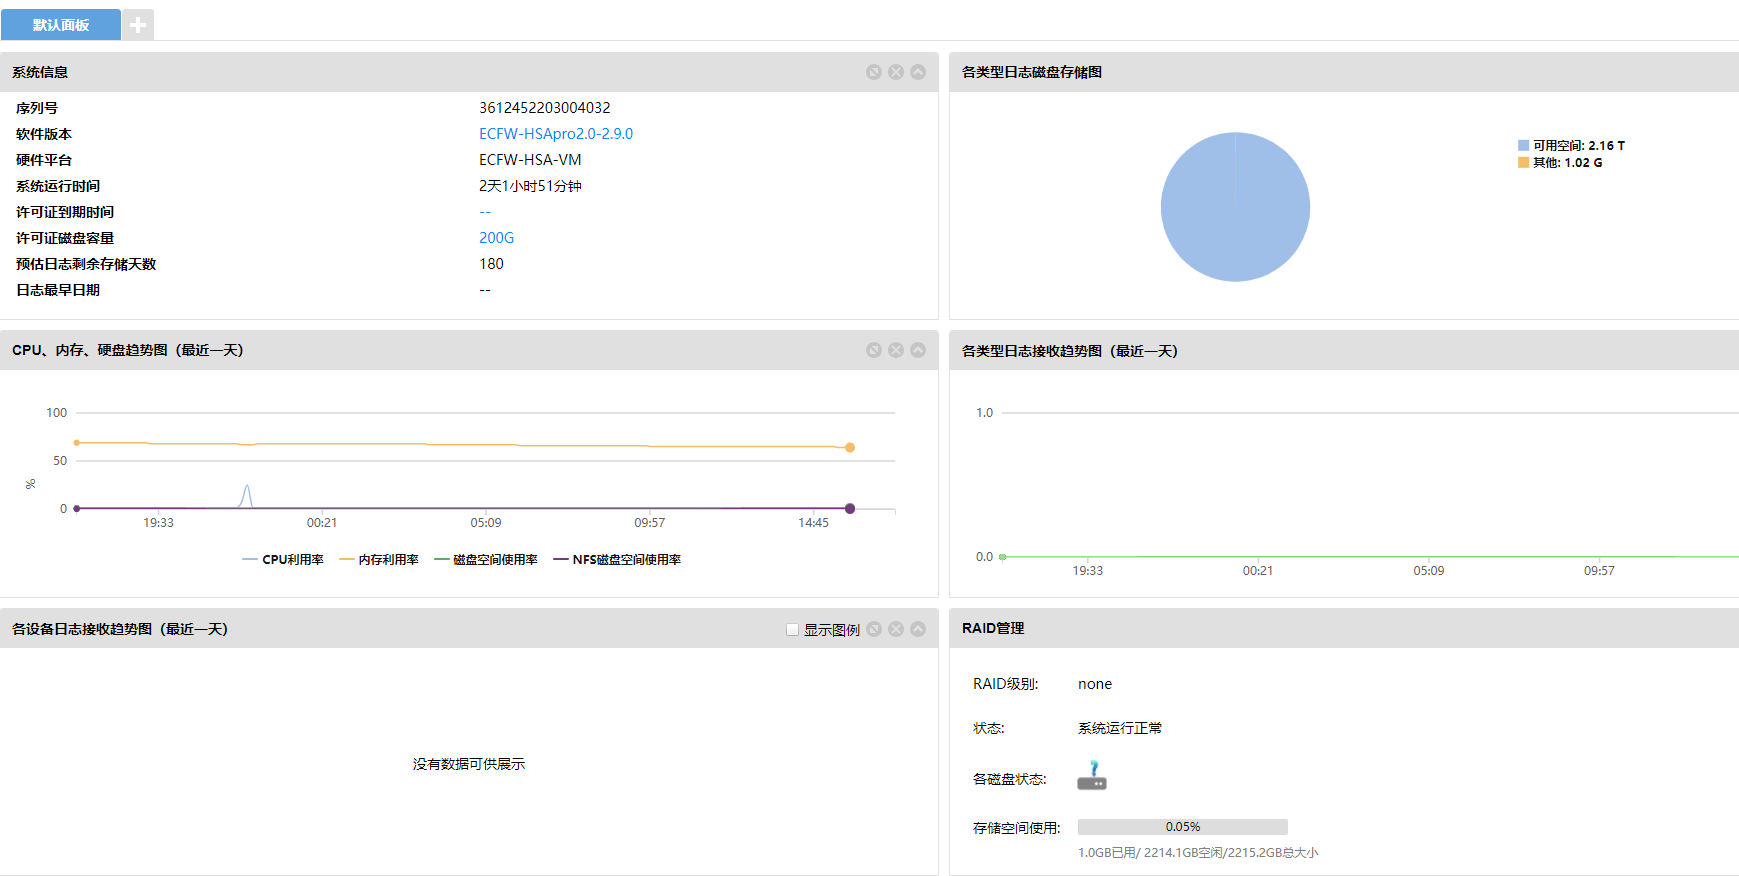Viewport: 1739px width, 876px height.
Task: Toggle 可用空间 2.16 T pie legend entry
Action: click(1571, 146)
